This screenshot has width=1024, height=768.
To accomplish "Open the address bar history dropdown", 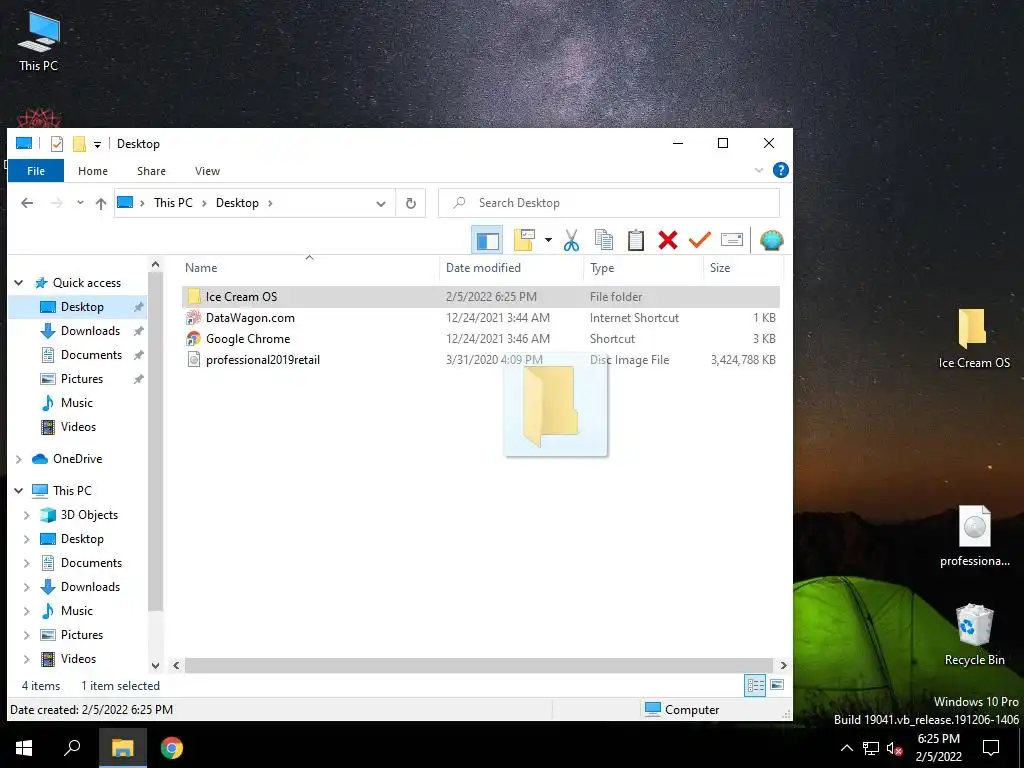I will 381,203.
